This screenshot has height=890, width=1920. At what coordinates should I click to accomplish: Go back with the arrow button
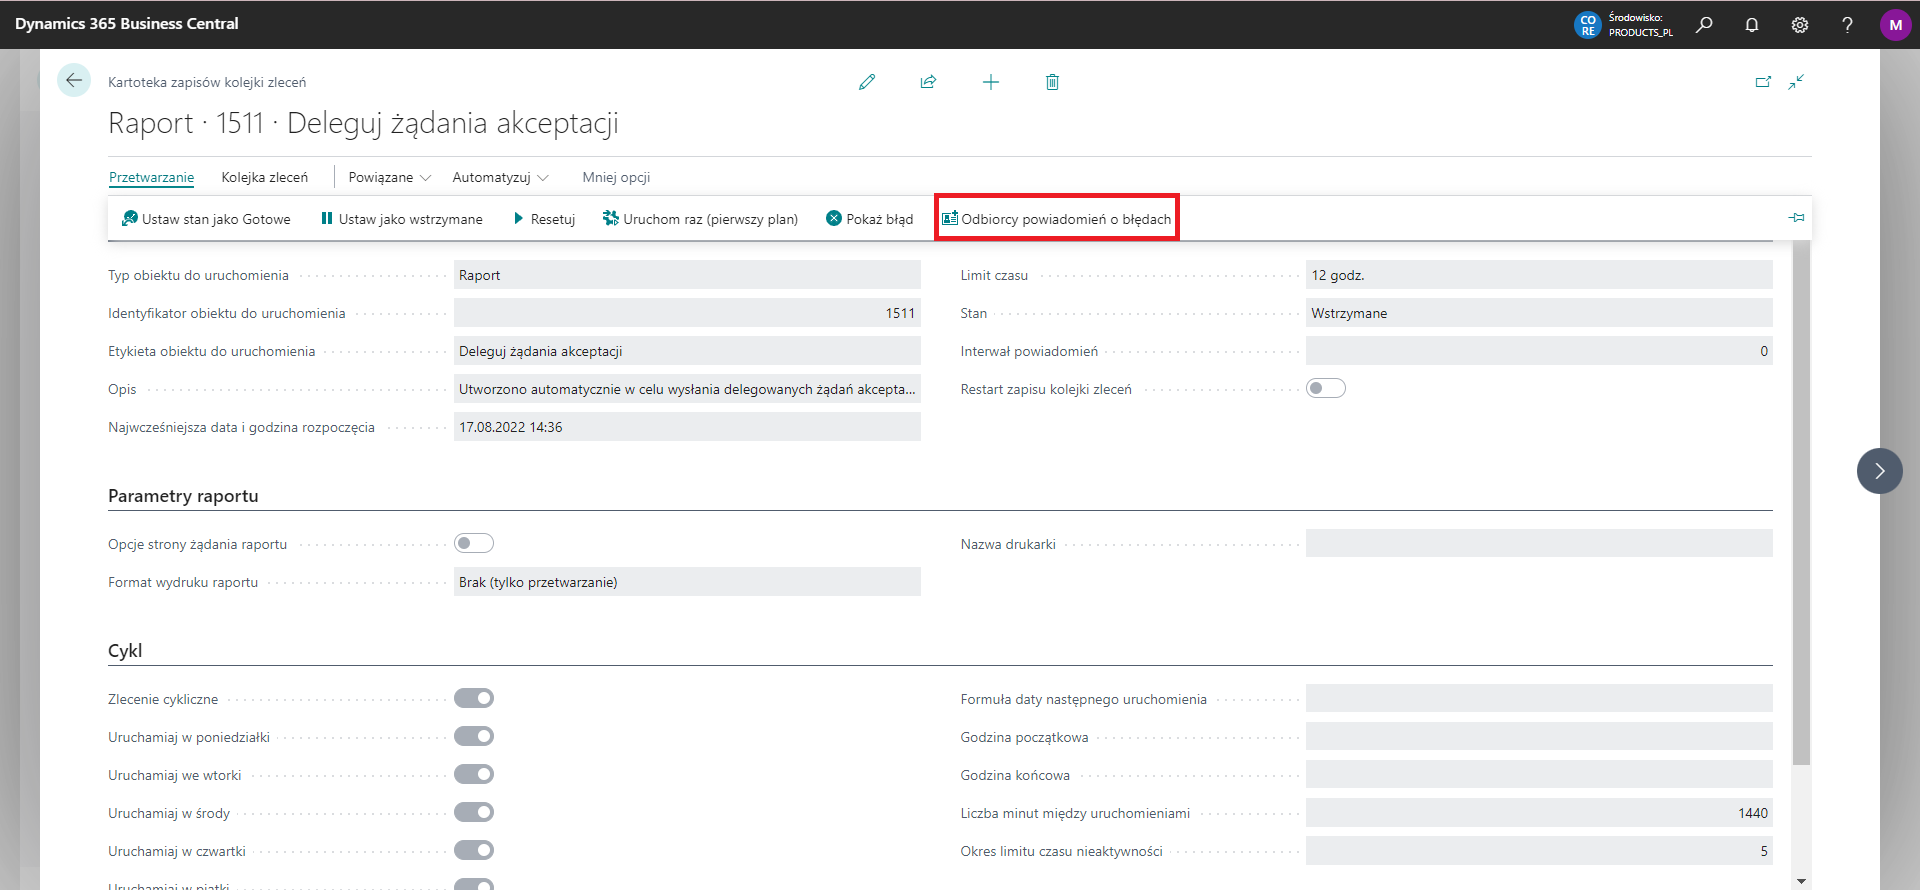pyautogui.click(x=74, y=81)
